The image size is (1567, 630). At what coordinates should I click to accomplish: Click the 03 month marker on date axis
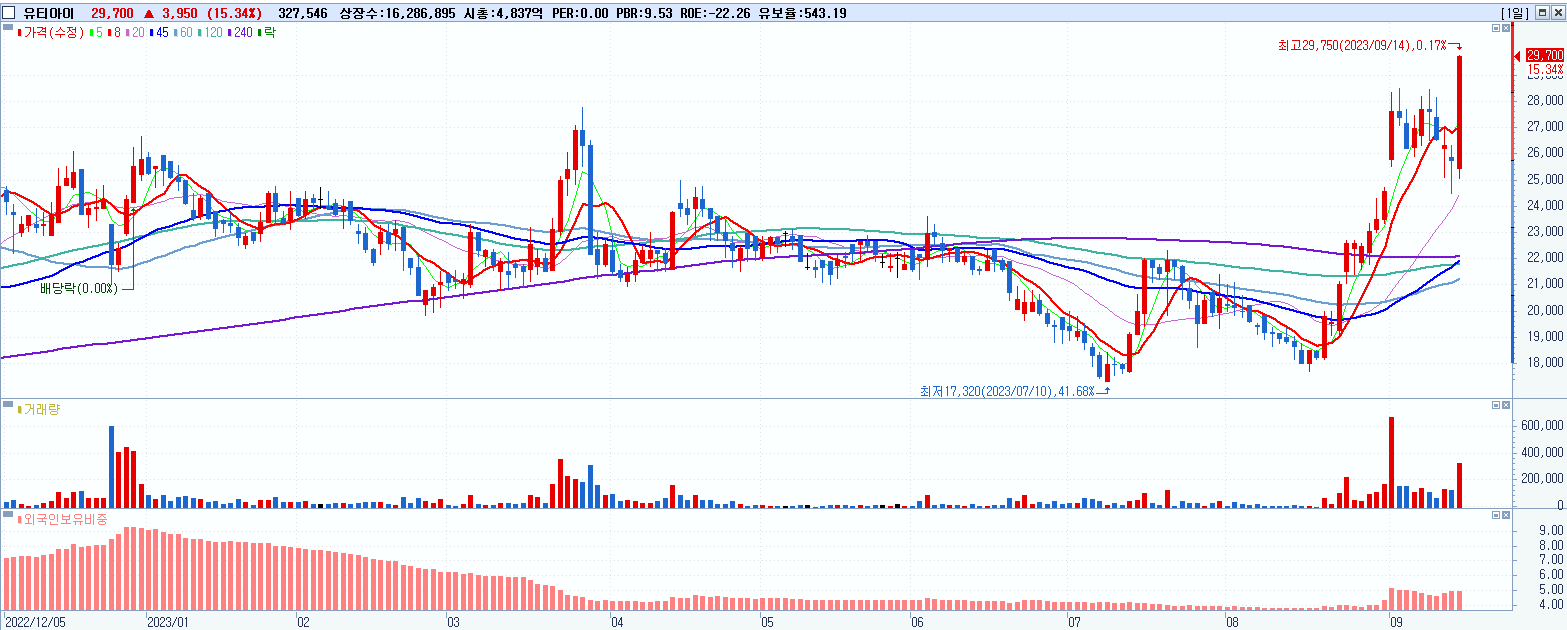454,621
